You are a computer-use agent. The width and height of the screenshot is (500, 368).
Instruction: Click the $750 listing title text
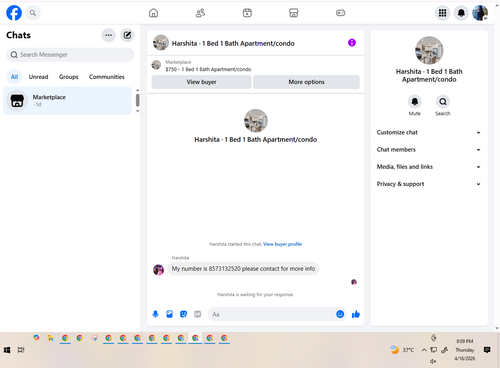point(208,69)
